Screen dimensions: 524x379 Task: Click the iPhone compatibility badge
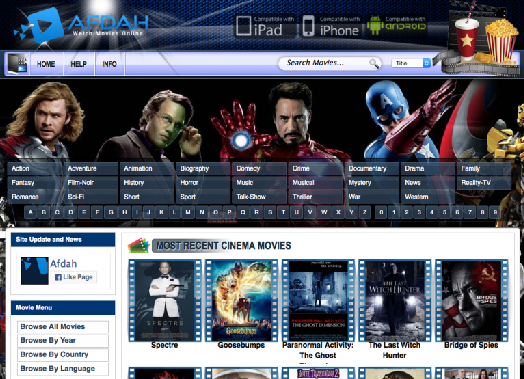tap(331, 26)
